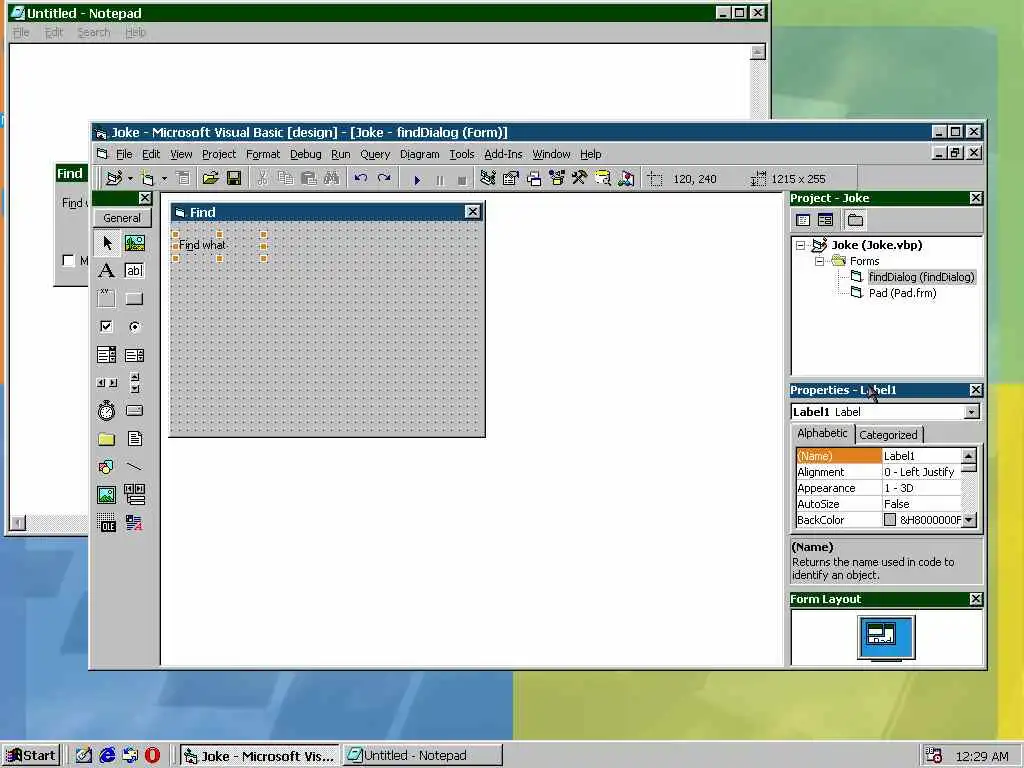The height and width of the screenshot is (768, 1024).
Task: Open the Form Layout Window toolbar icon
Action: click(x=534, y=178)
